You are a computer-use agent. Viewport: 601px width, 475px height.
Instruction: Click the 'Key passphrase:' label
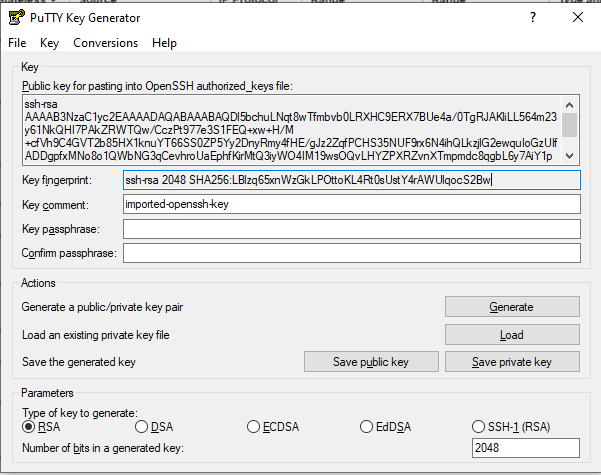coord(61,229)
